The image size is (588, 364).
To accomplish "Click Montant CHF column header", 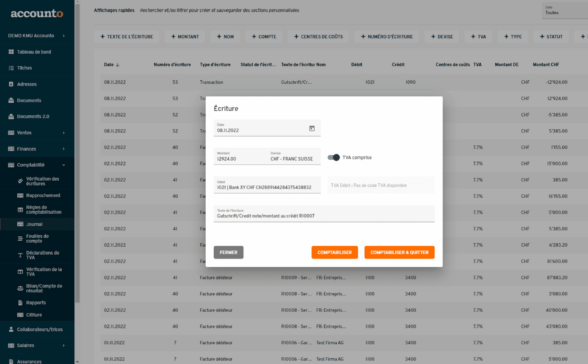I will click(546, 65).
